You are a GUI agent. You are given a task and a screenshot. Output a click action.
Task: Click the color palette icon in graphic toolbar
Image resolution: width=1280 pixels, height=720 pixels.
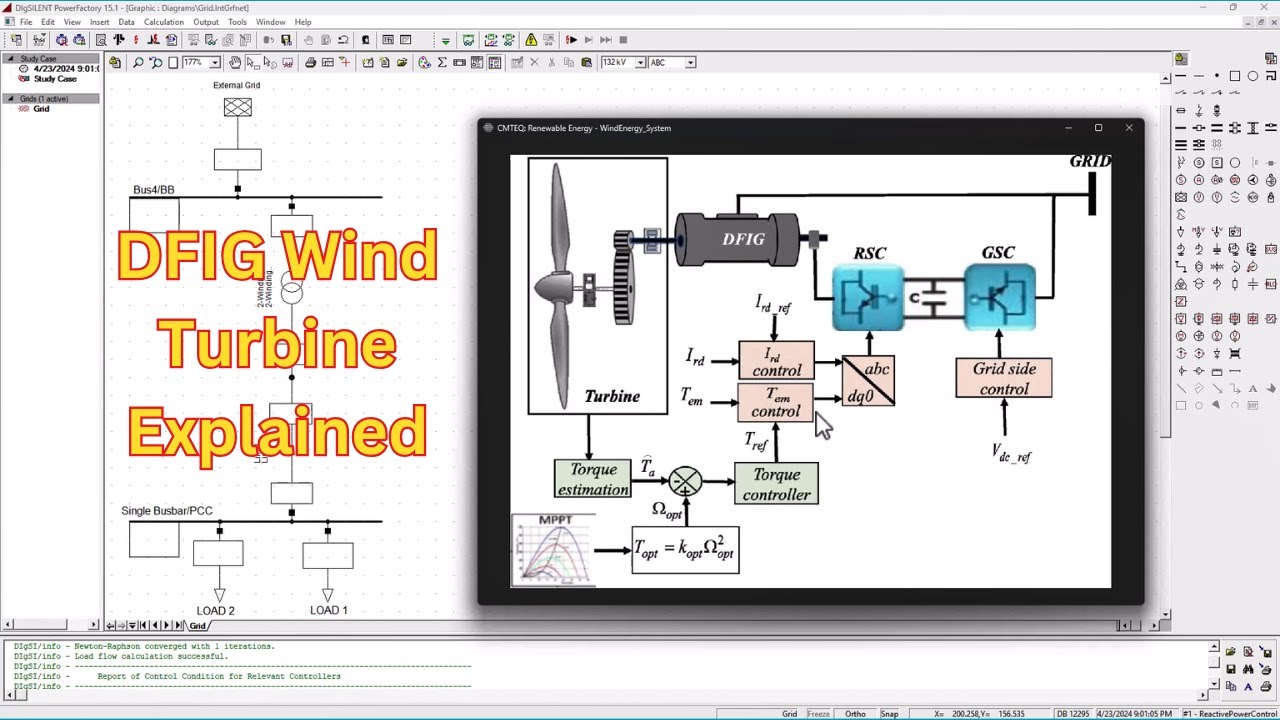tap(424, 62)
